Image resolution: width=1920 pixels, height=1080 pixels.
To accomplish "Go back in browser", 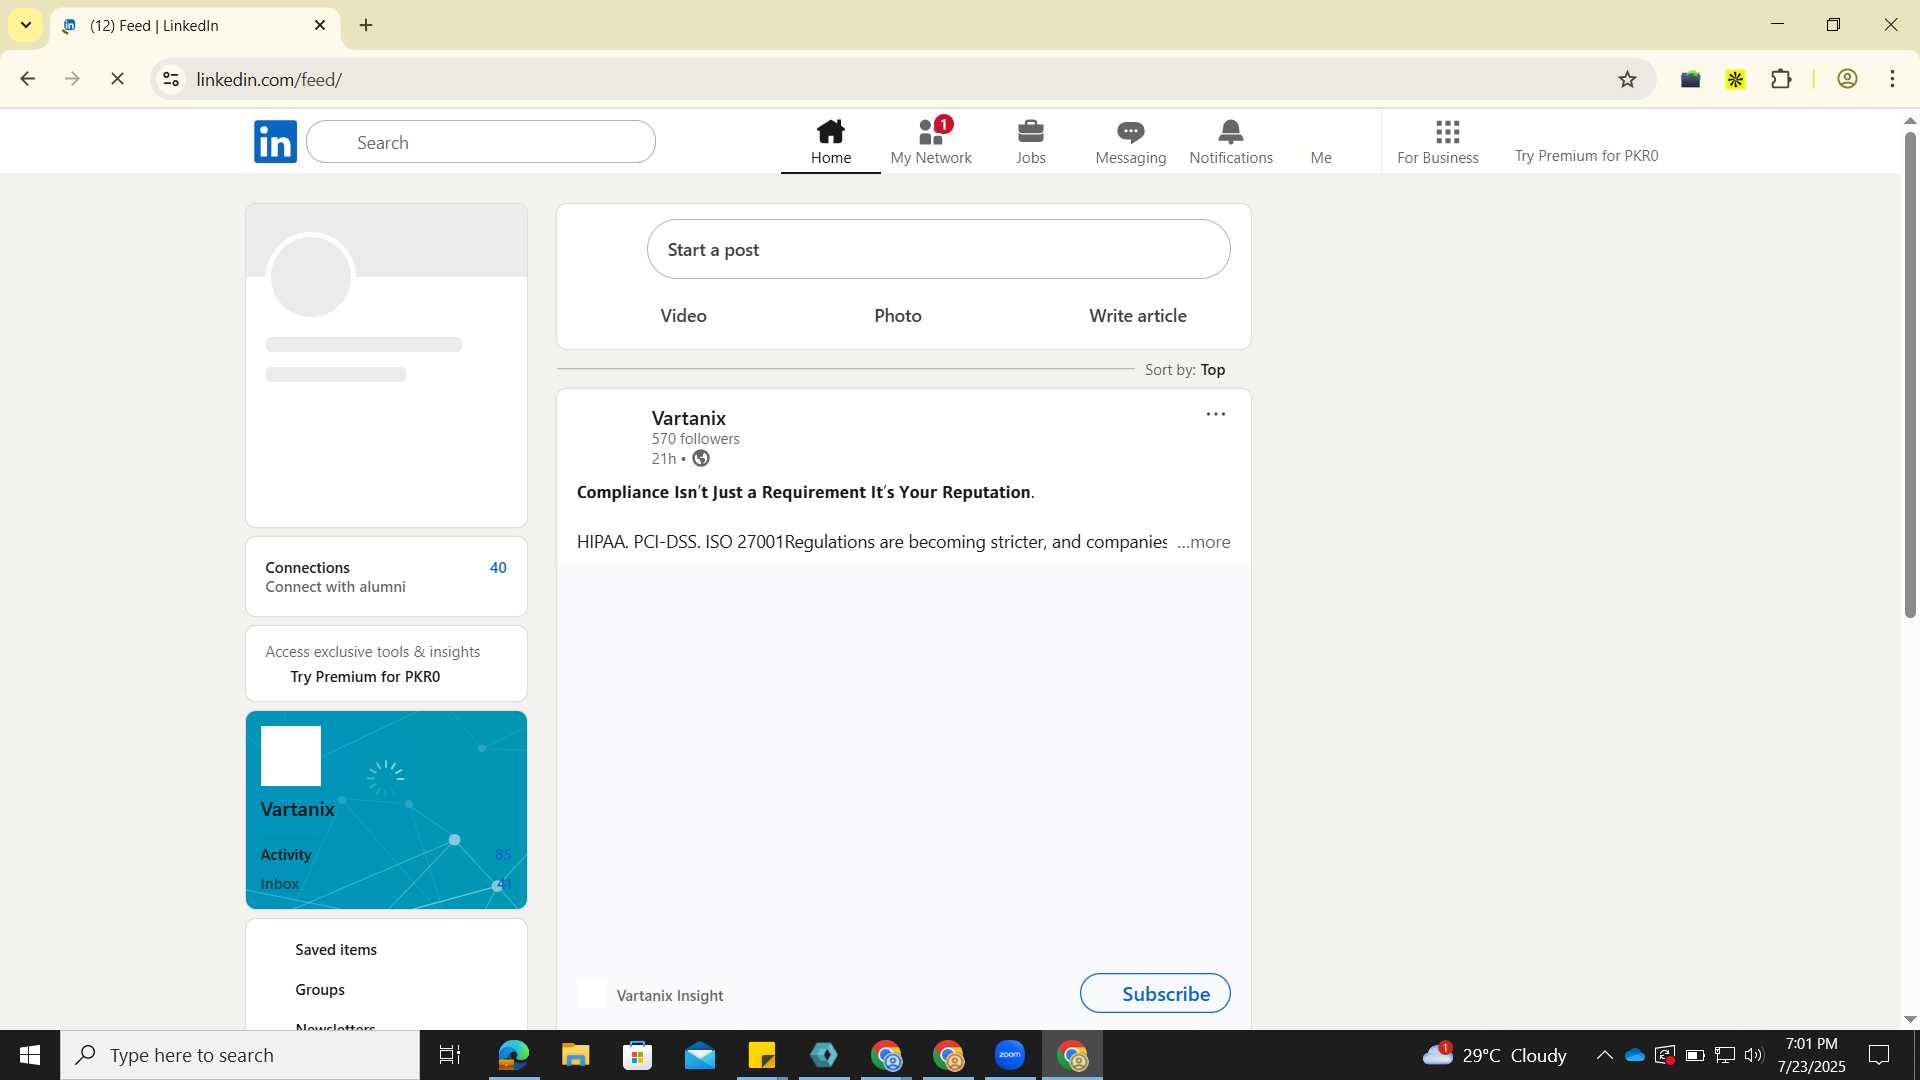I will pos(28,79).
